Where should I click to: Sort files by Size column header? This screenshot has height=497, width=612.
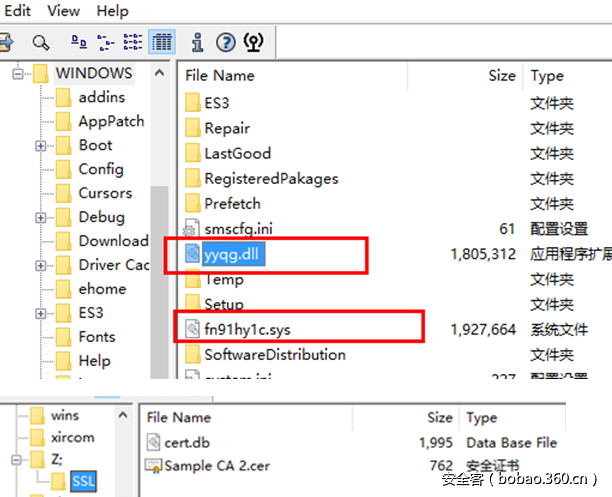pos(501,75)
